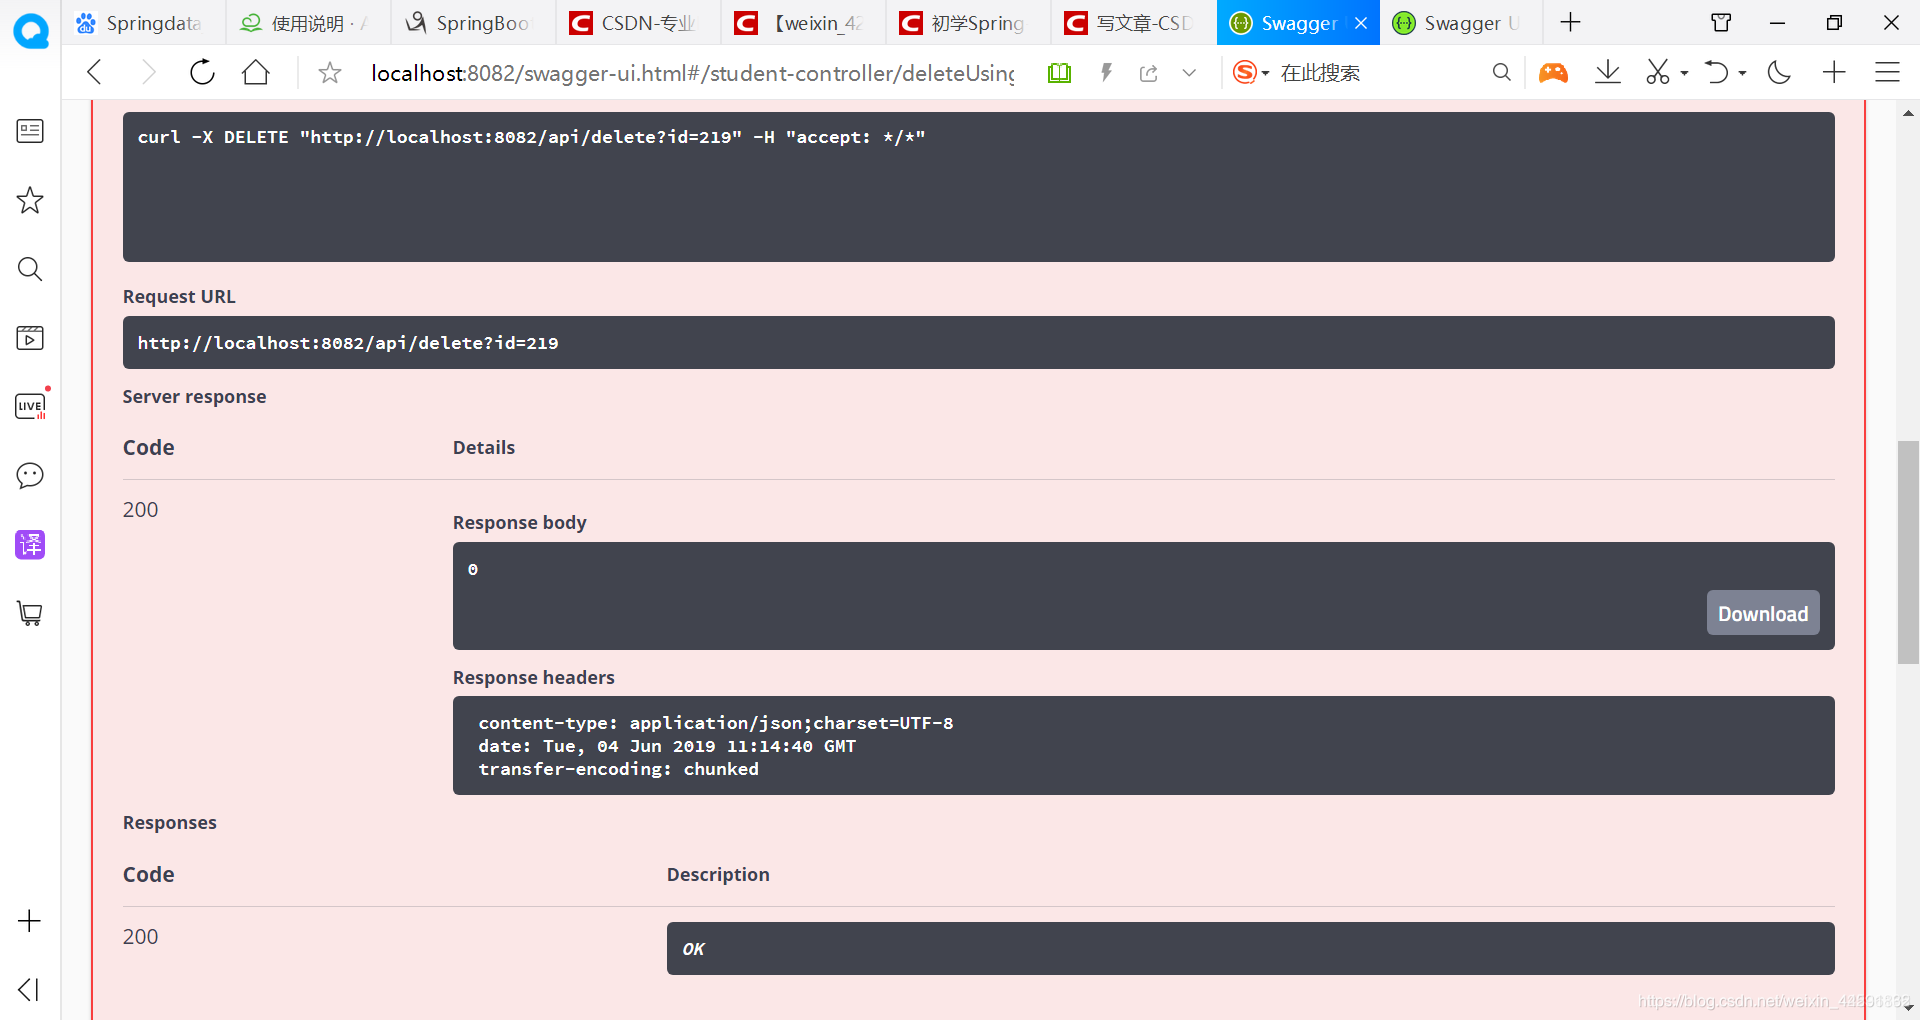This screenshot has height=1020, width=1920.
Task: Click the OK response description
Action: click(x=693, y=949)
